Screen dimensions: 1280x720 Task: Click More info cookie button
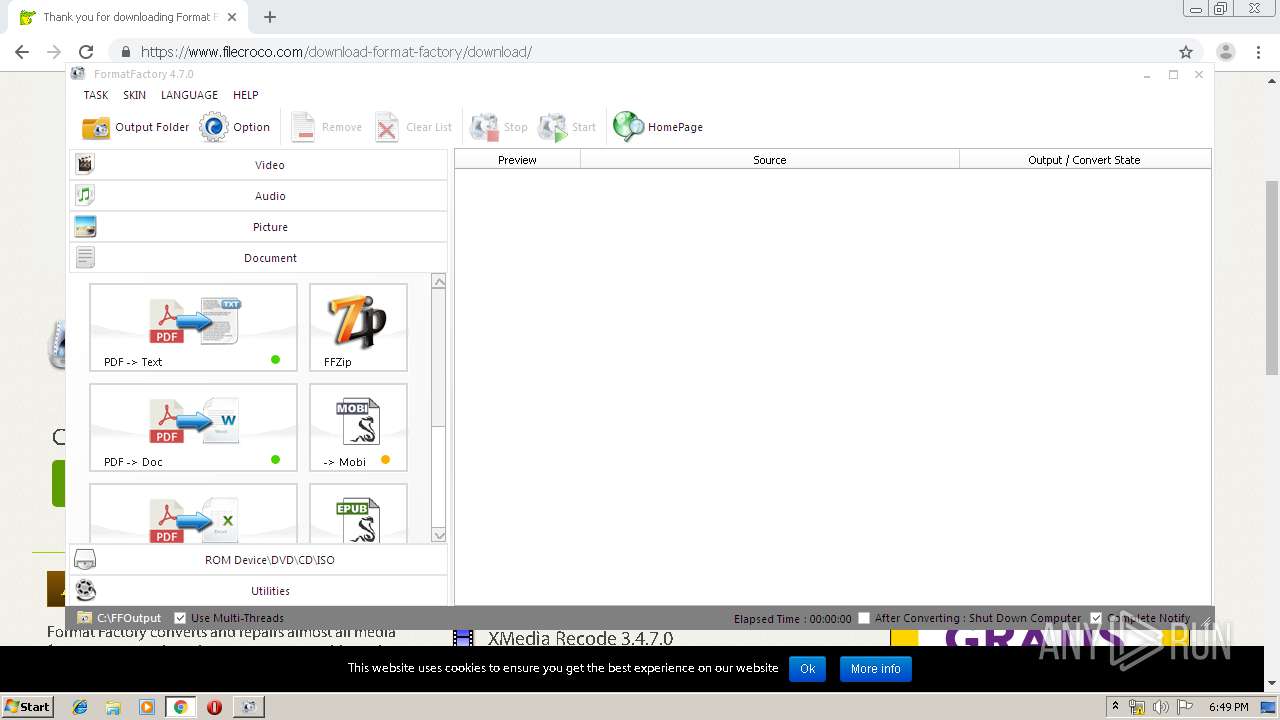[x=876, y=669]
